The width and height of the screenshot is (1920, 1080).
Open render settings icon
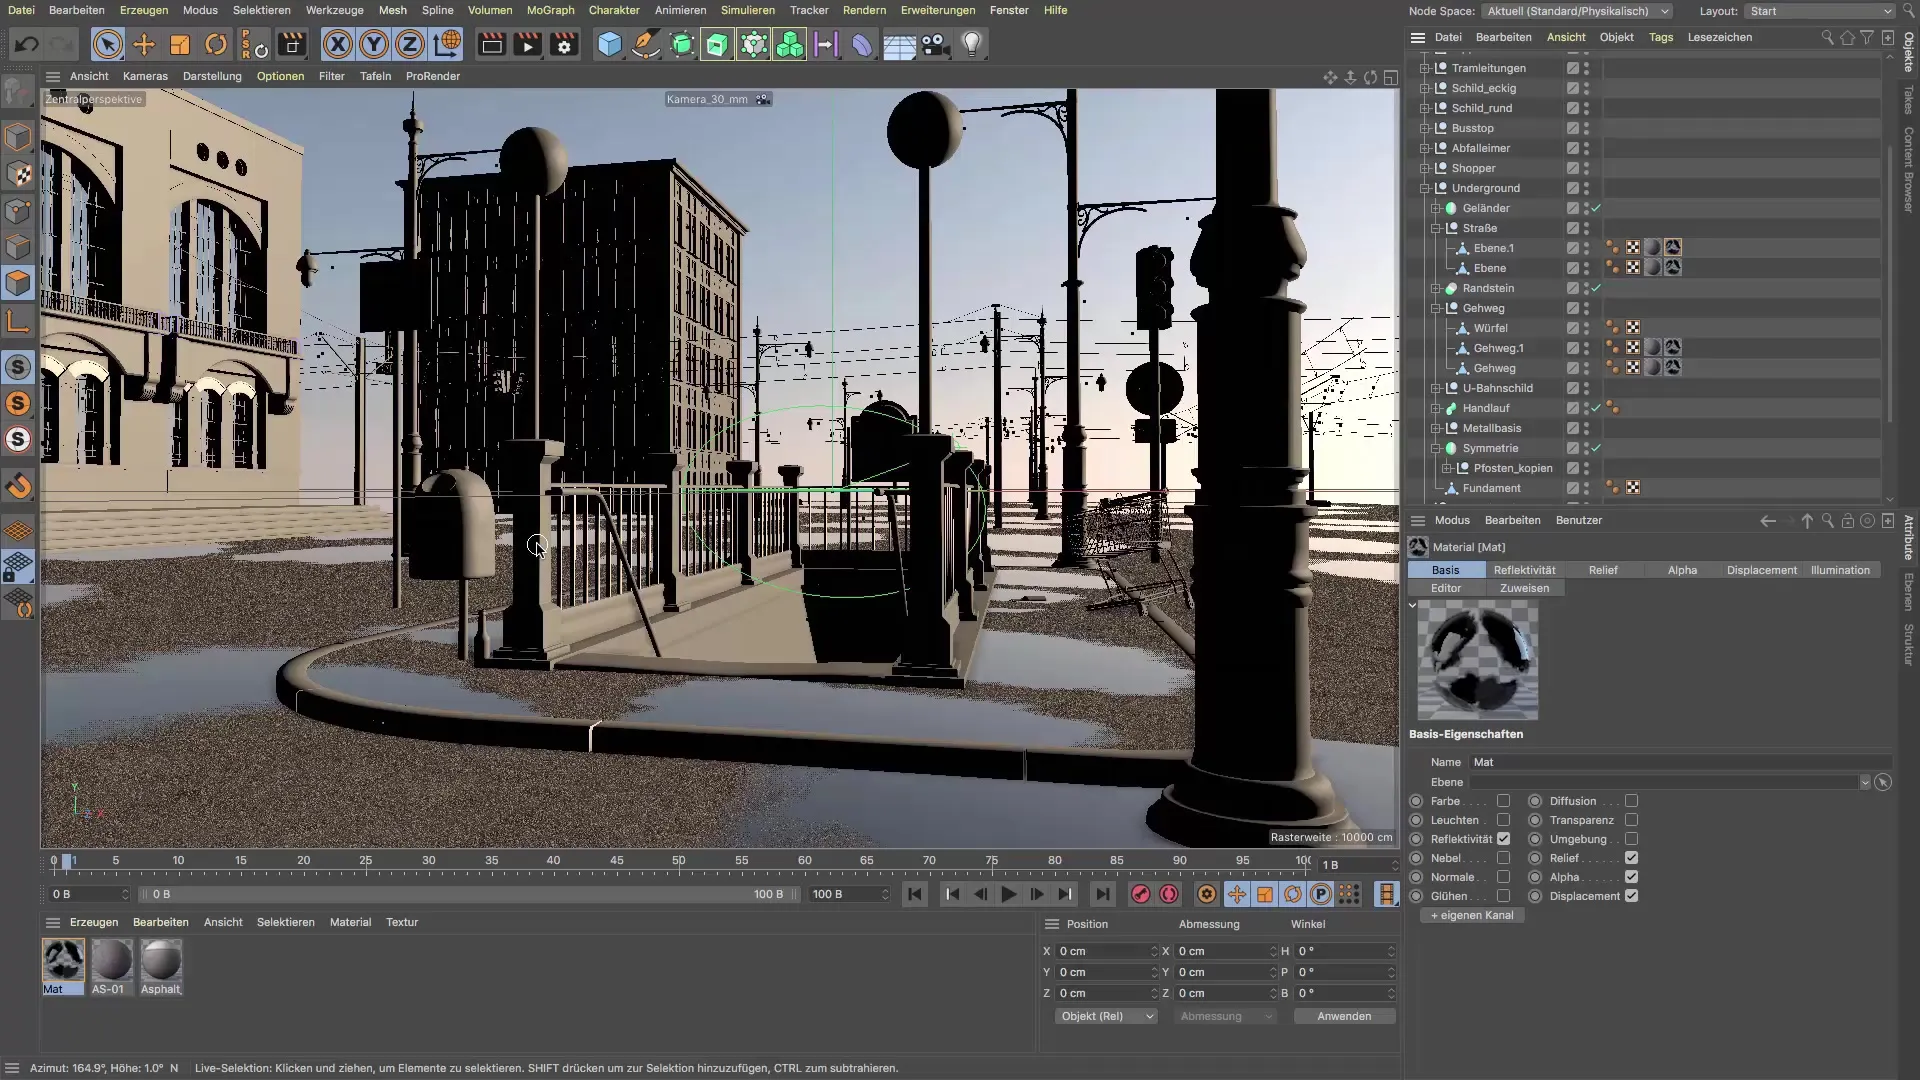click(564, 44)
